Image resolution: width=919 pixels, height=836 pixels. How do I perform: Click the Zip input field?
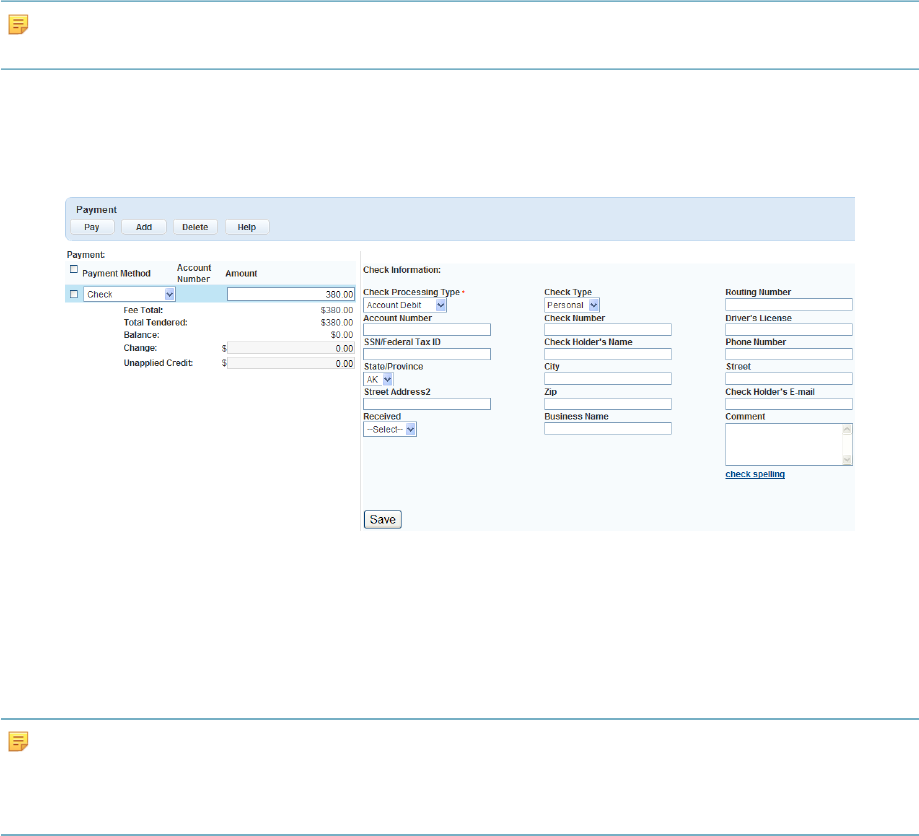click(608, 404)
